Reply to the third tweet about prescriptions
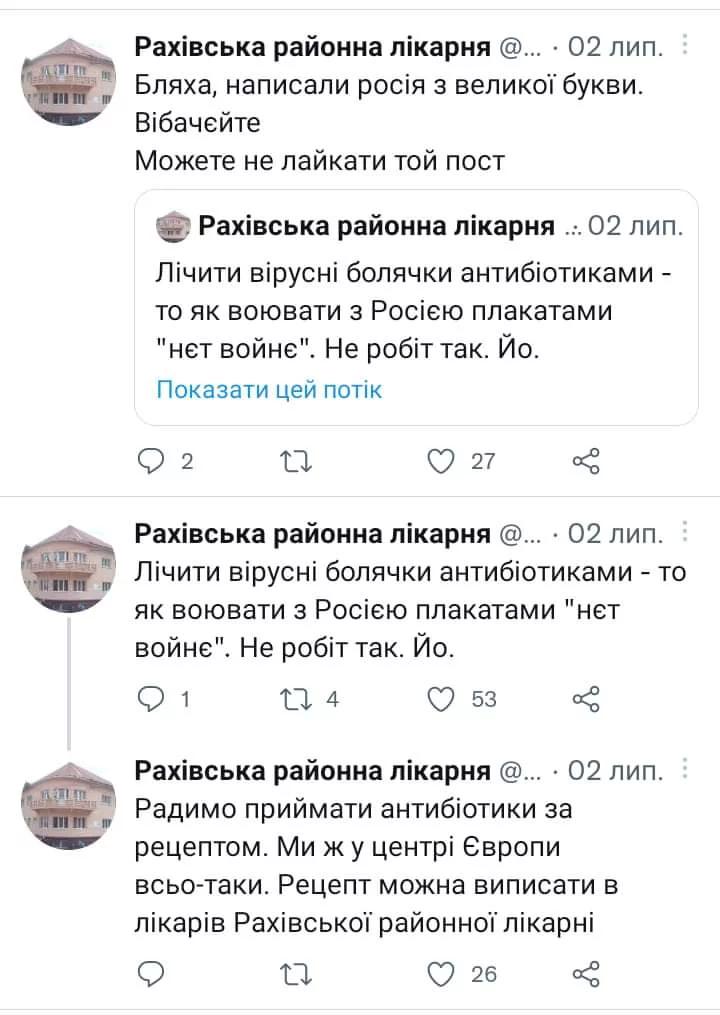 (150, 973)
